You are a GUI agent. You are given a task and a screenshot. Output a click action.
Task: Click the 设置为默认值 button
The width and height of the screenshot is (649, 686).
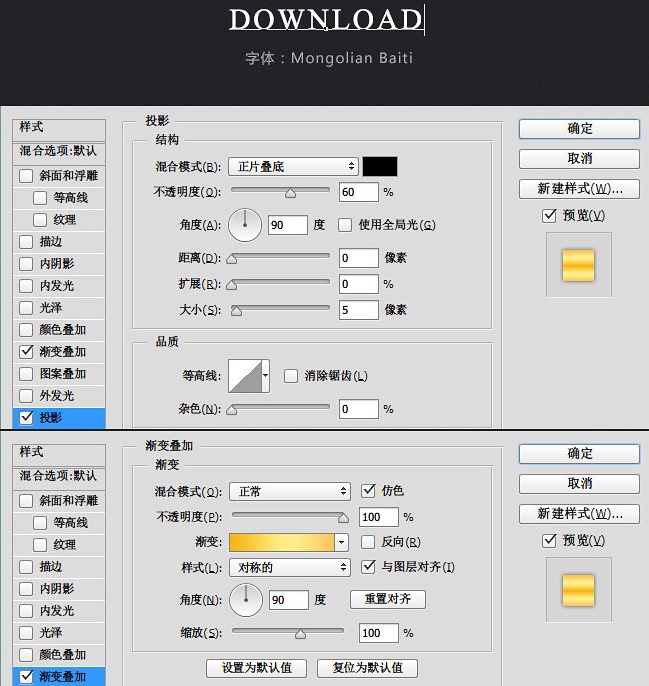[x=256, y=668]
